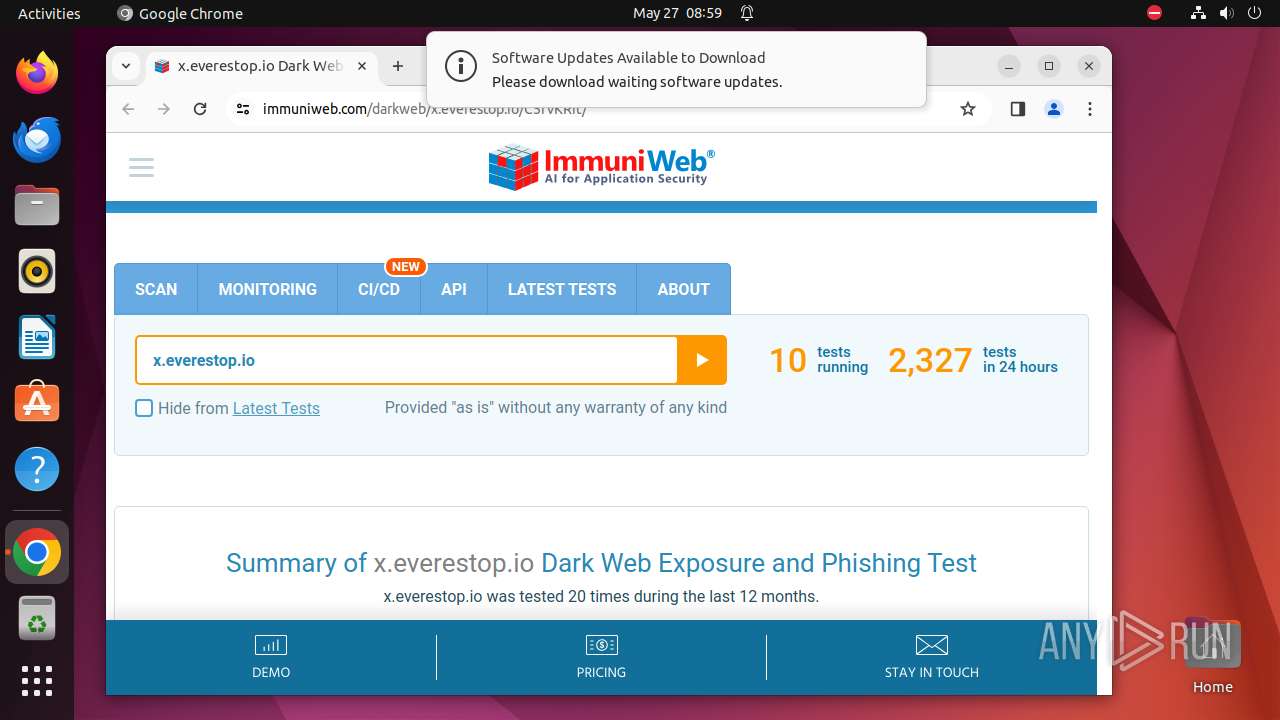Open Chrome's three-dot menu
1280x720 pixels.
pos(1090,109)
